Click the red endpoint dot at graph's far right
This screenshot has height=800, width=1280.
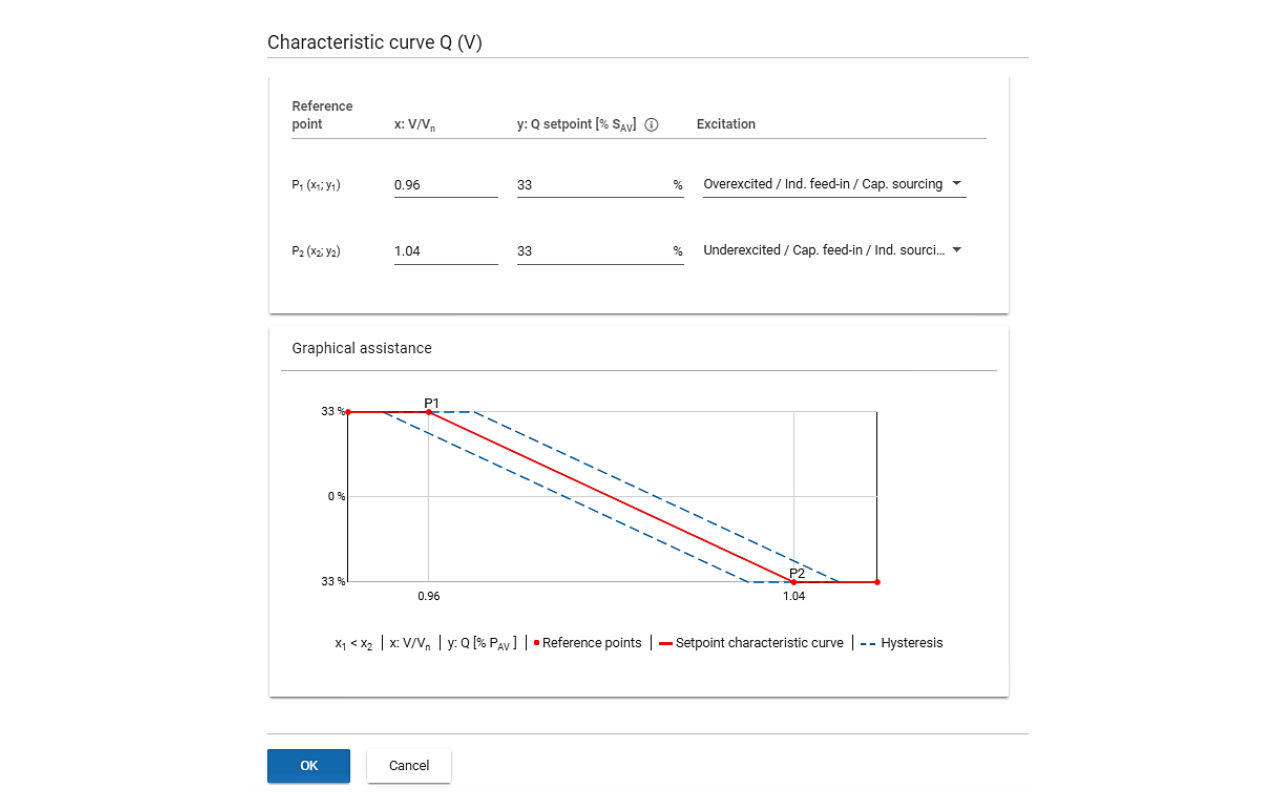point(877,582)
